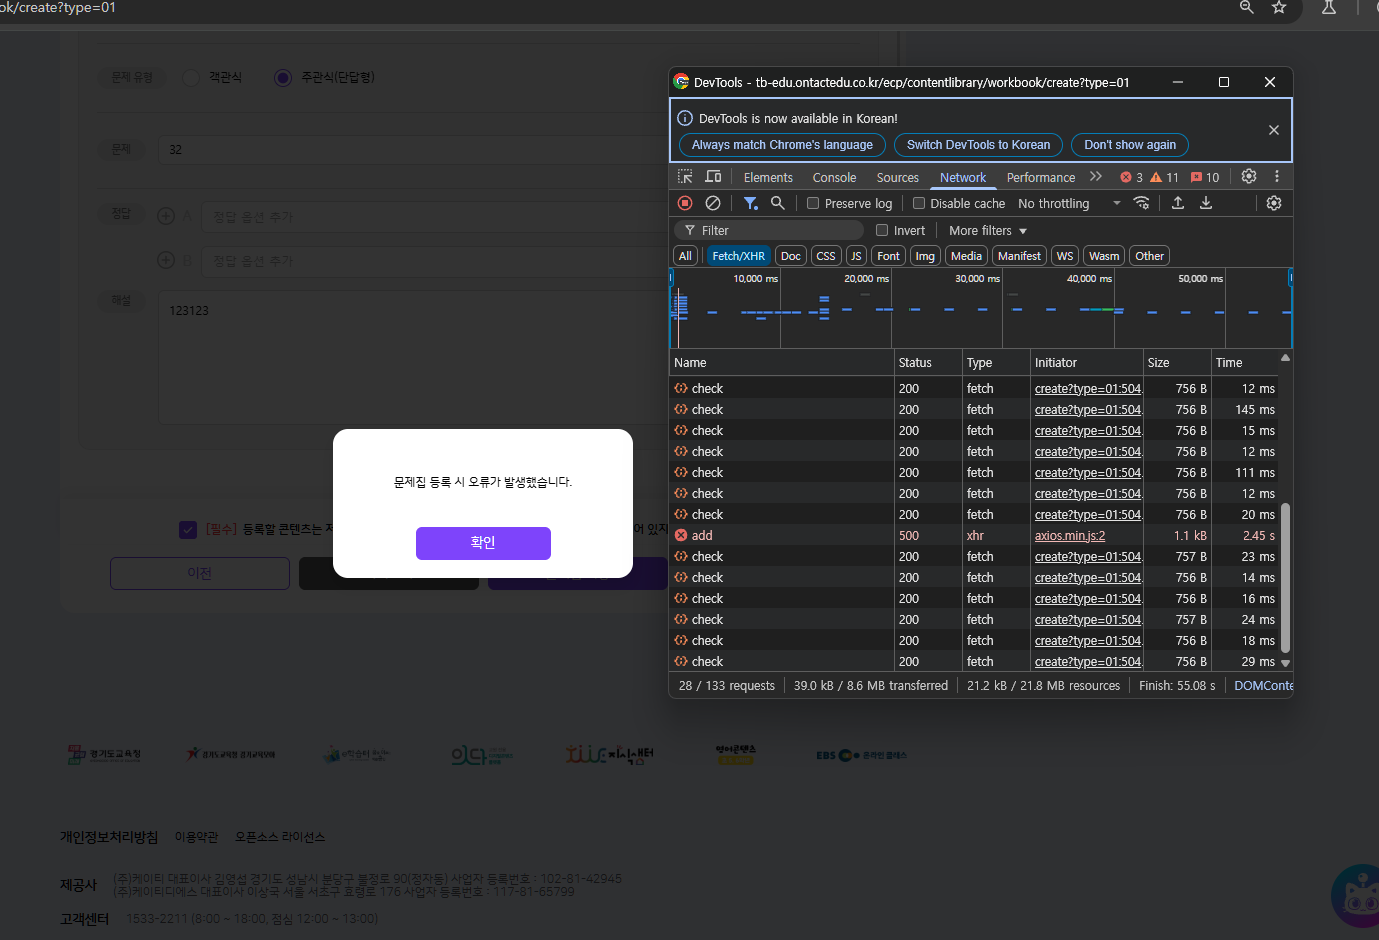This screenshot has width=1379, height=940.
Task: Click the import HAR upload icon
Action: tap(1178, 203)
